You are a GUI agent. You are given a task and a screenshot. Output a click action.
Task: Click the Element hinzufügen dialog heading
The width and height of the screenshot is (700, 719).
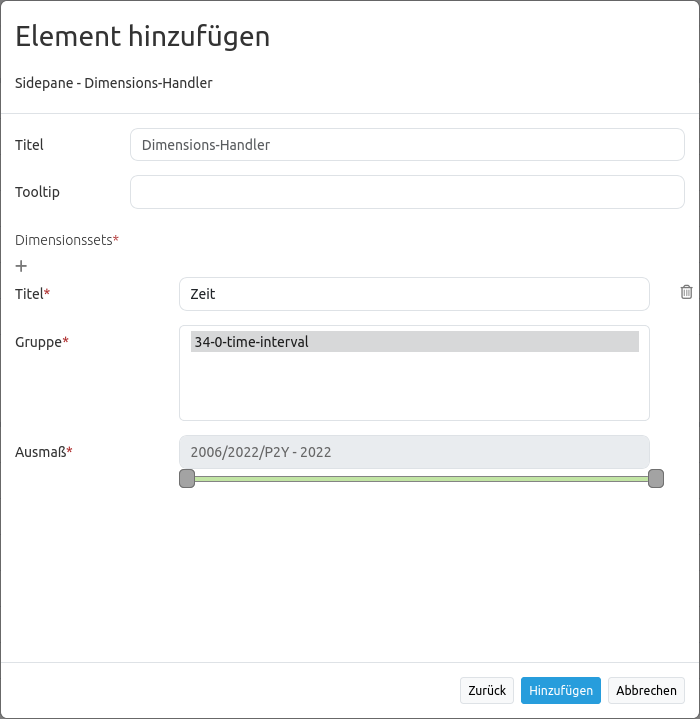click(142, 37)
